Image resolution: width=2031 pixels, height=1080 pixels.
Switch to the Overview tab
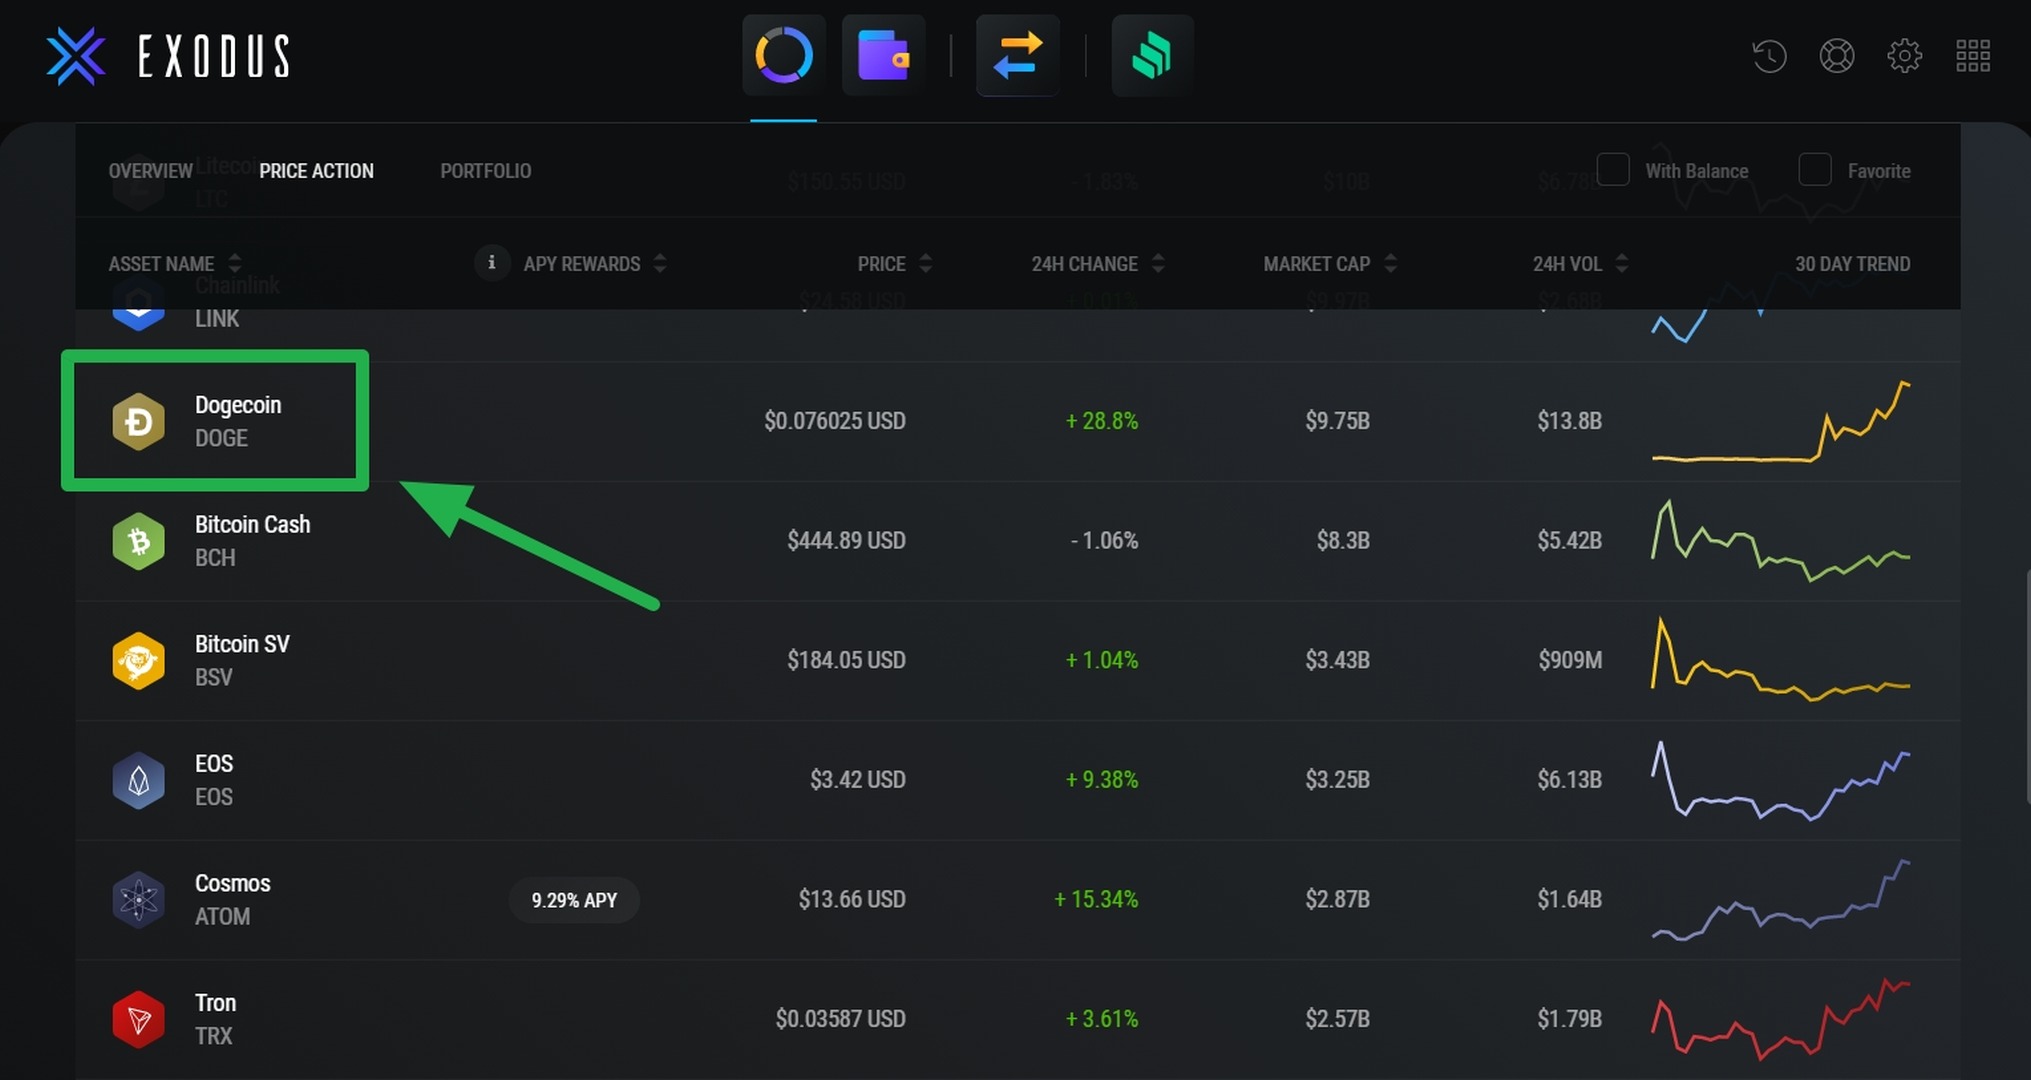pos(150,171)
